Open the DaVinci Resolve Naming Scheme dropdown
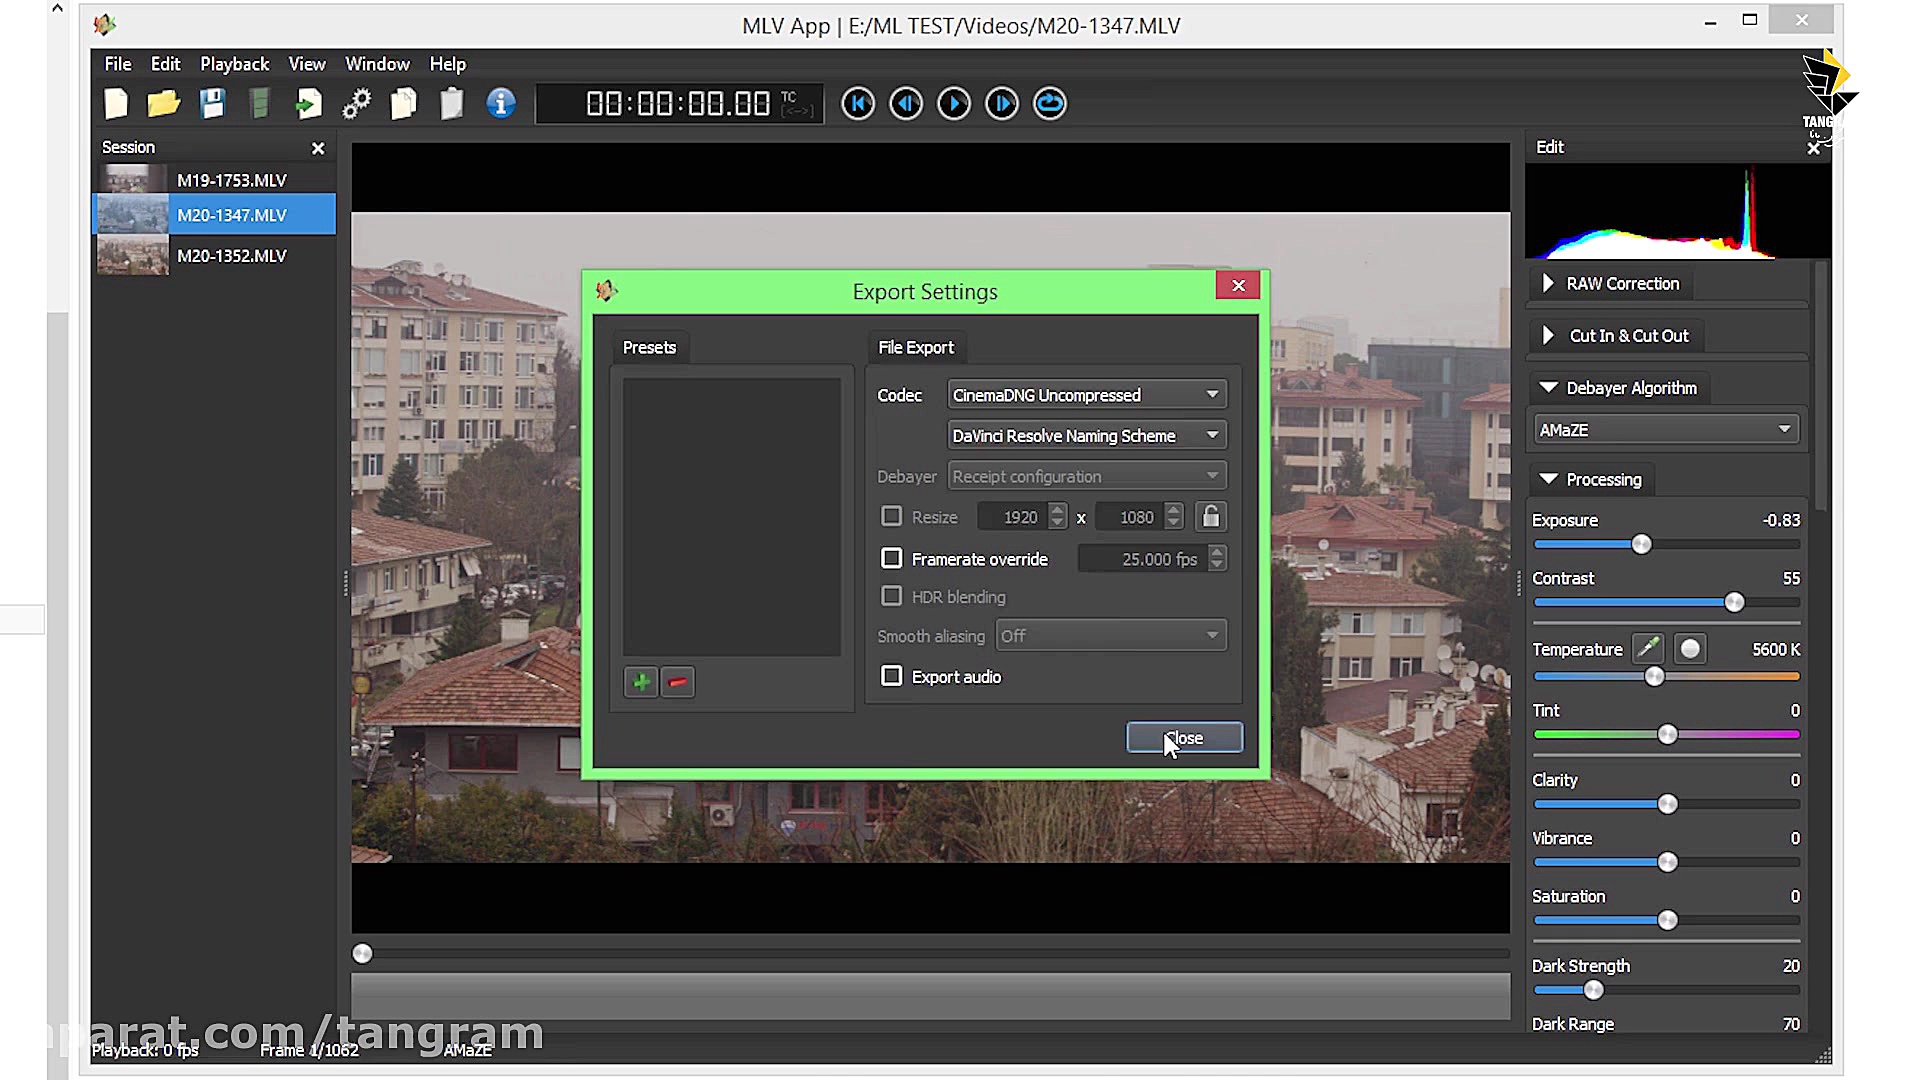The width and height of the screenshot is (1920, 1080). pyautogui.click(x=1086, y=436)
